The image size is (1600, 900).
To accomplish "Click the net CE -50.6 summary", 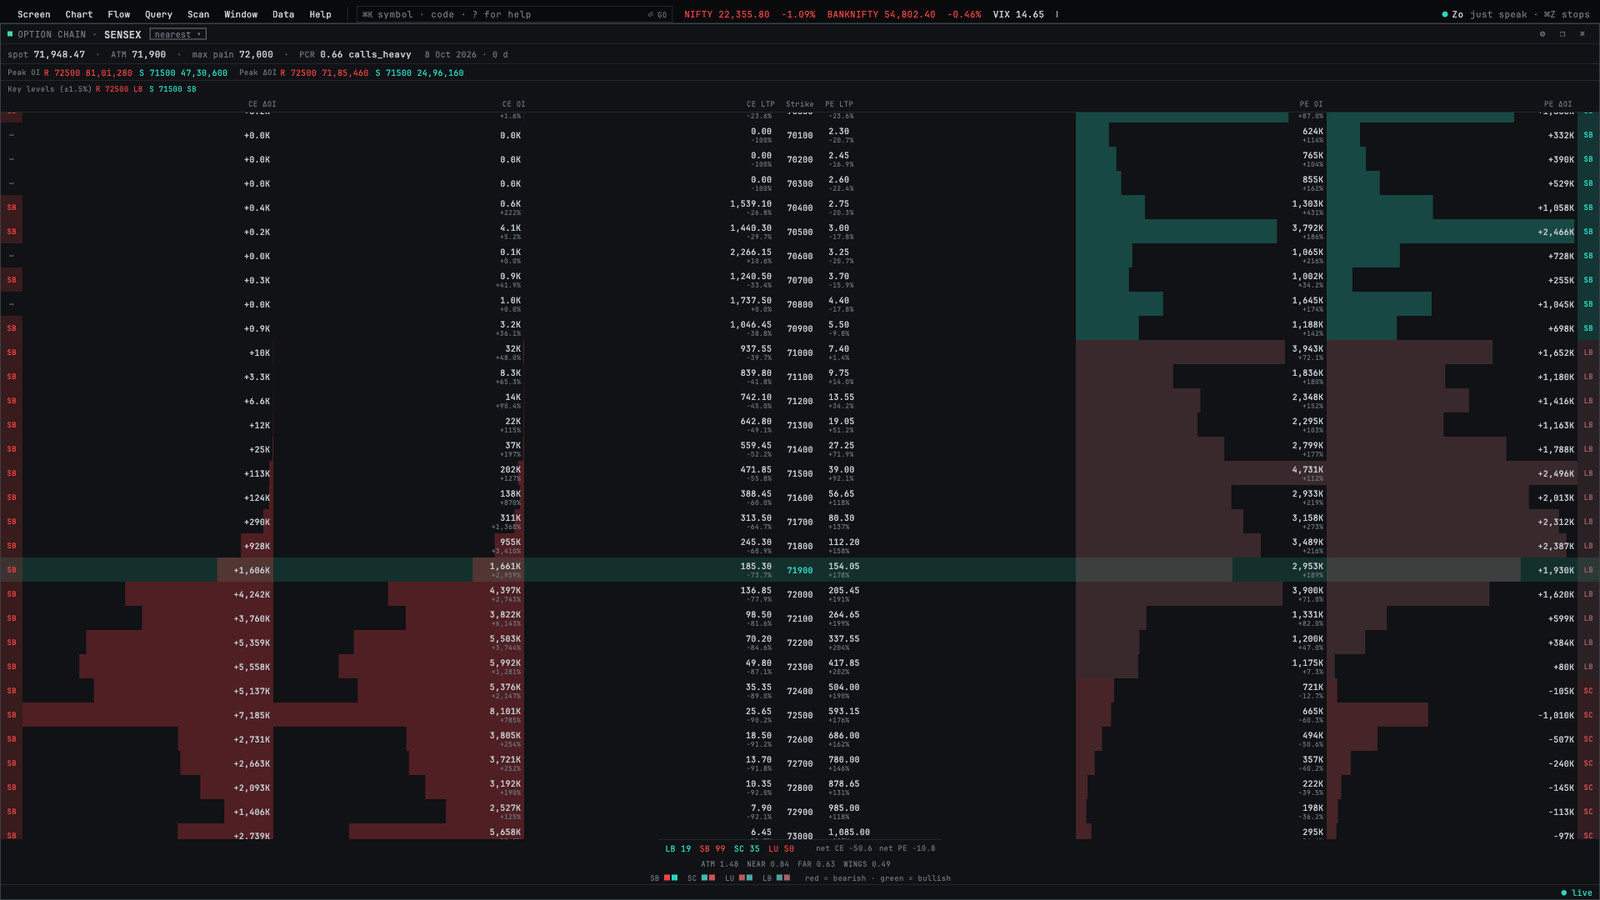I will 843,848.
